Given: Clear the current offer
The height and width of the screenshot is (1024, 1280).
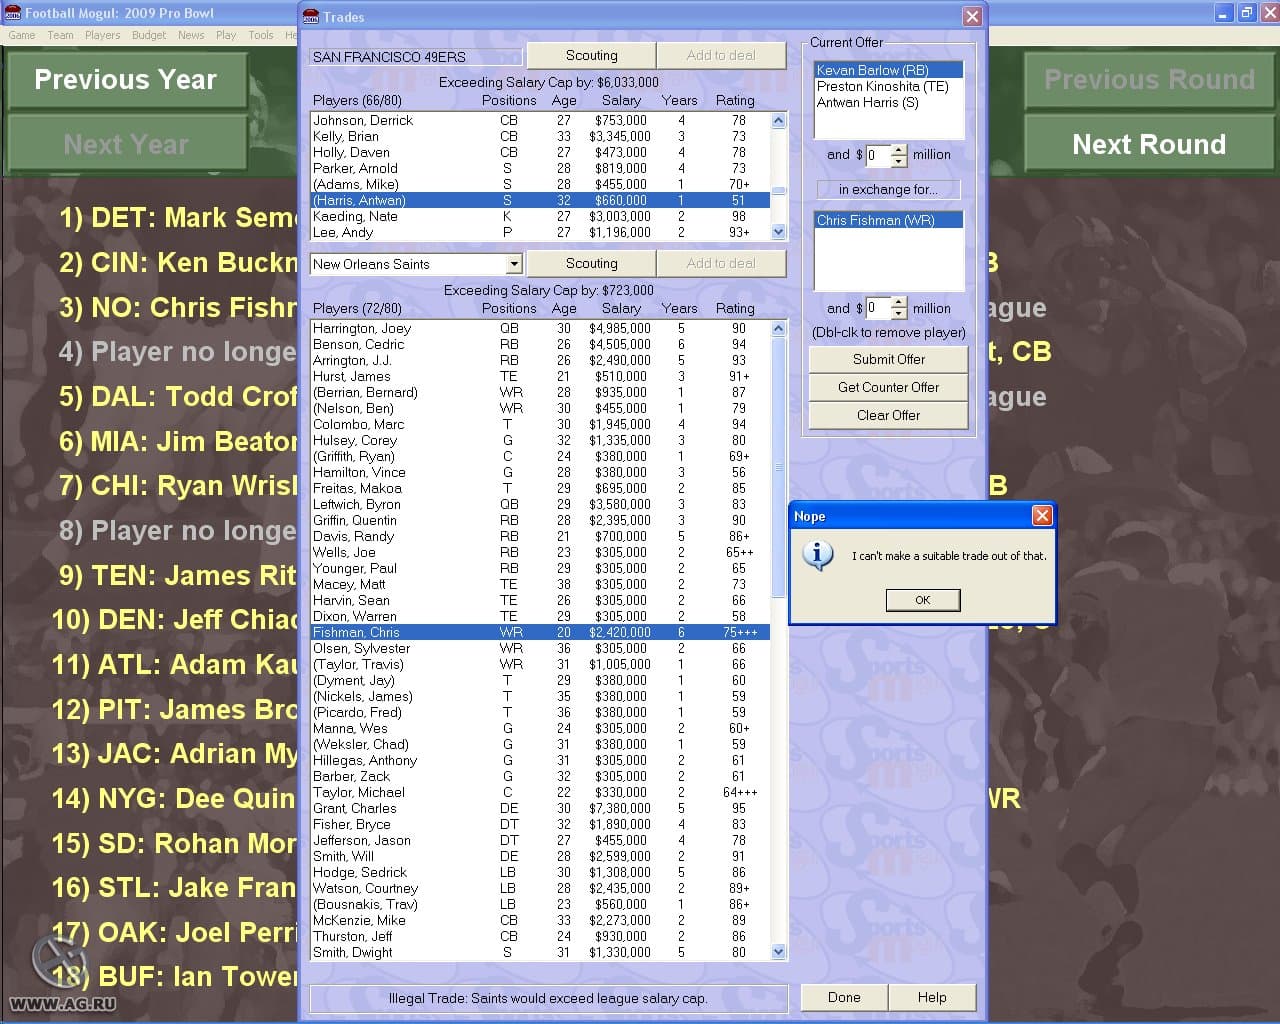Looking at the screenshot, I should pyautogui.click(x=888, y=416).
